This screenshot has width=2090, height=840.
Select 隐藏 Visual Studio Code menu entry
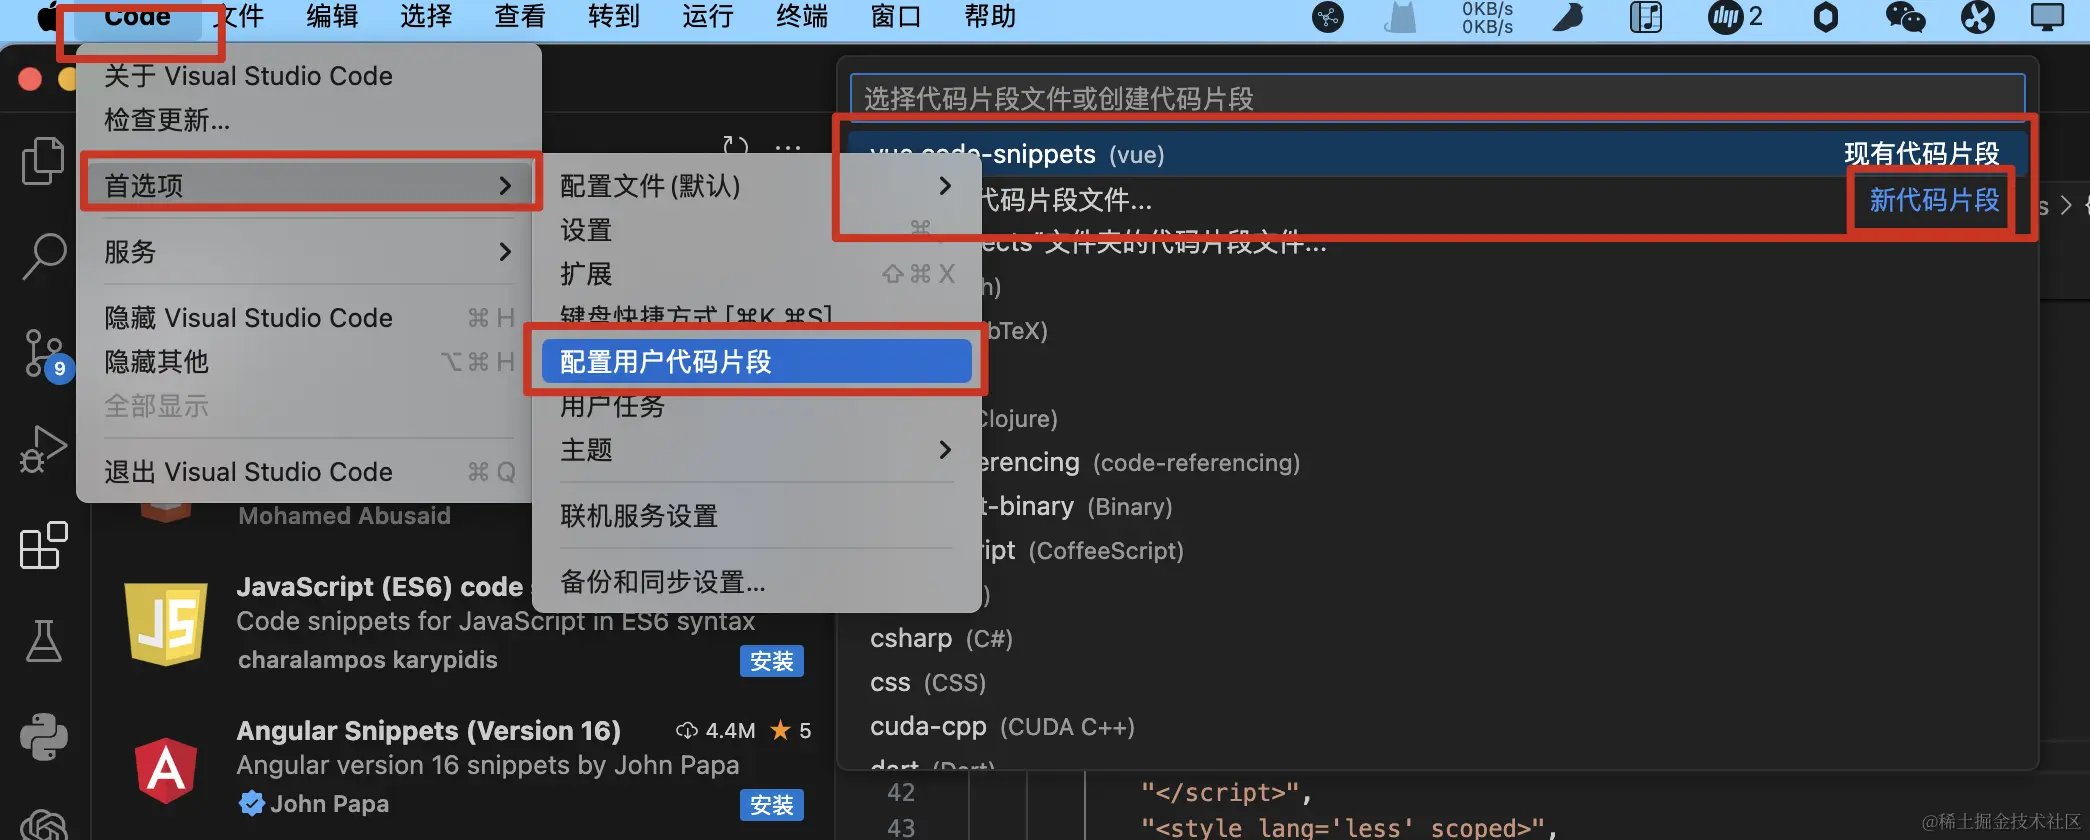(309, 318)
